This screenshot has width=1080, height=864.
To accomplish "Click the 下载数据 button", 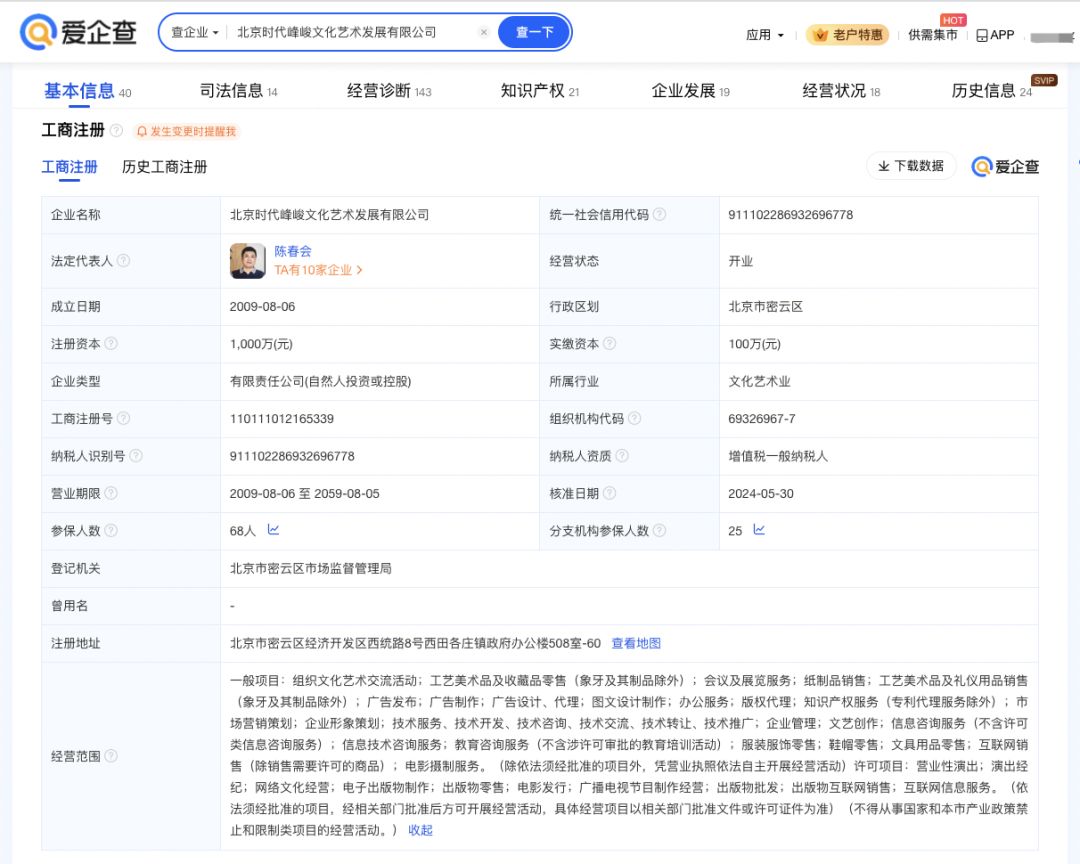I will tap(911, 166).
